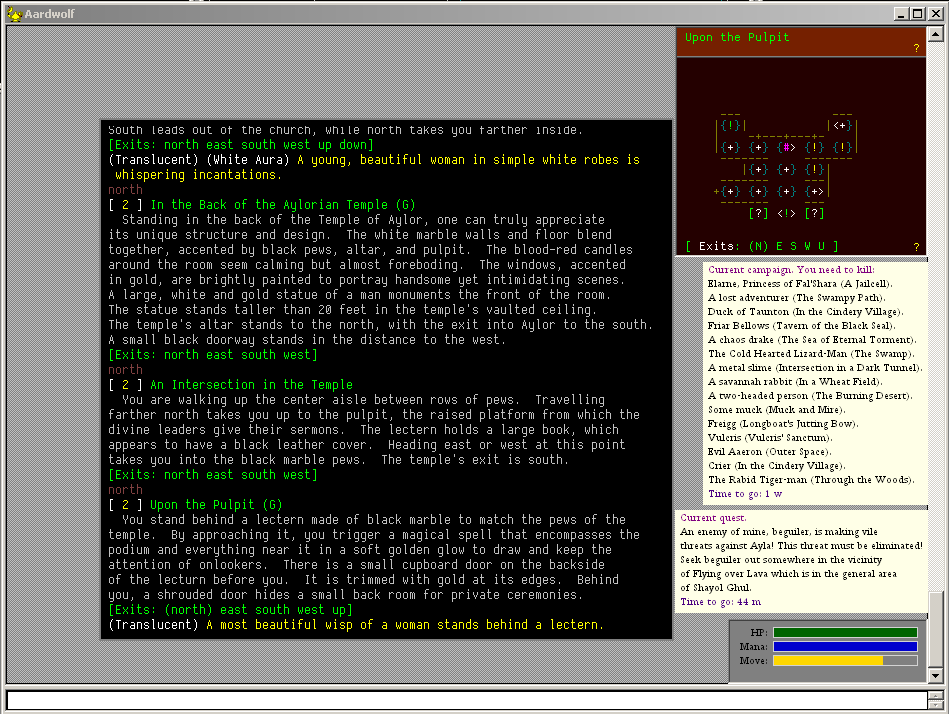Click the question mark beside the map Exits line
Screen dimensions: 949x714
coord(915,247)
